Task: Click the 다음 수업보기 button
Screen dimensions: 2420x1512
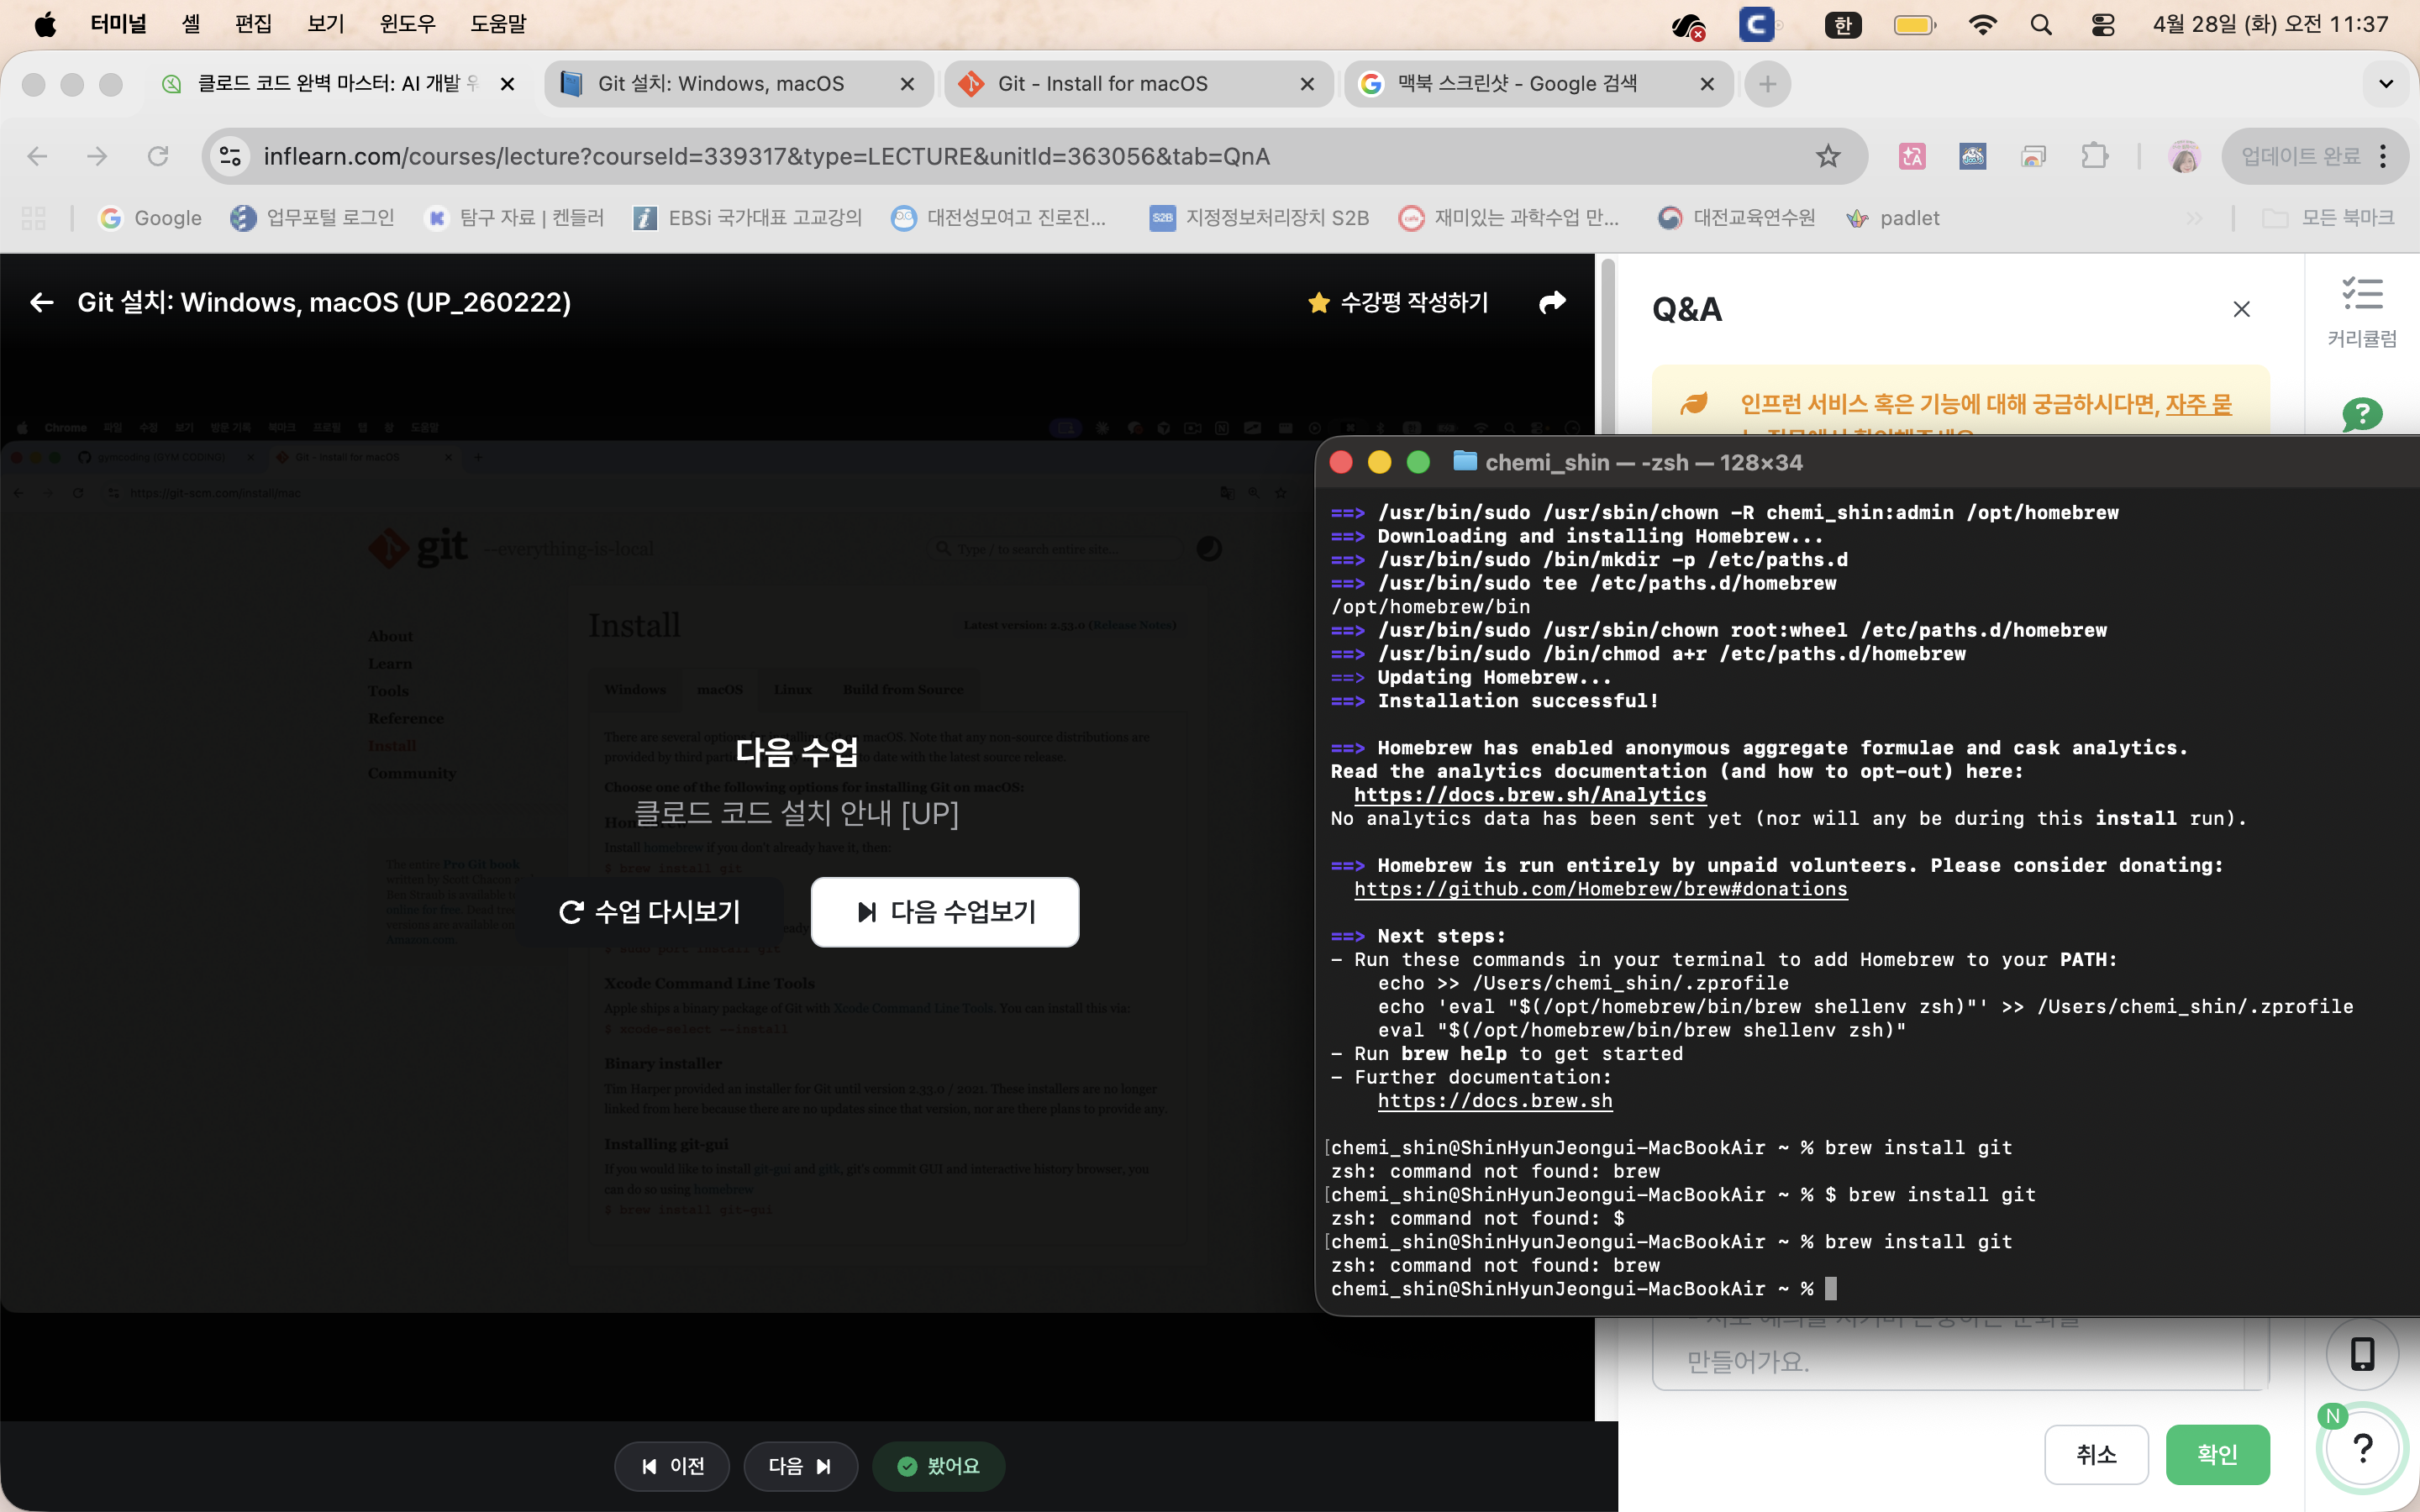Action: click(944, 911)
